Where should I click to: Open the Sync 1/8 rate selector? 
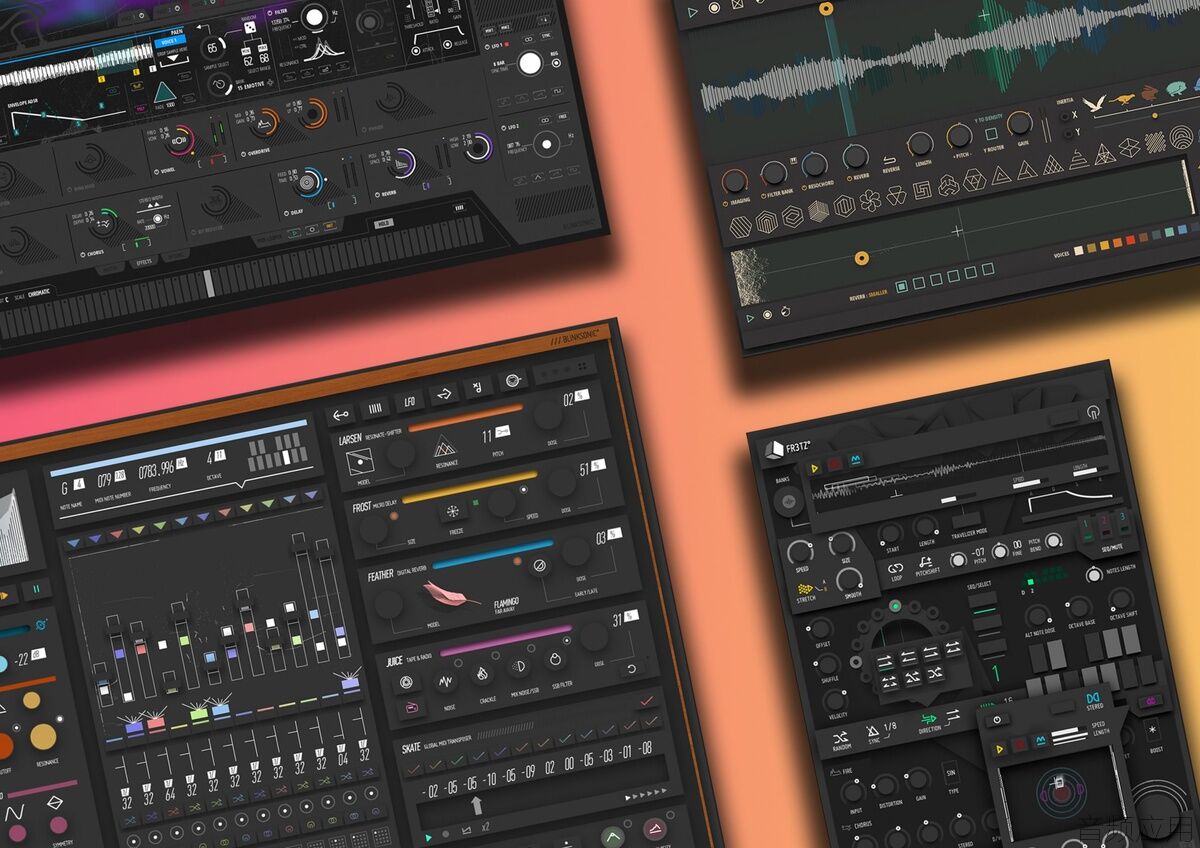pos(890,727)
